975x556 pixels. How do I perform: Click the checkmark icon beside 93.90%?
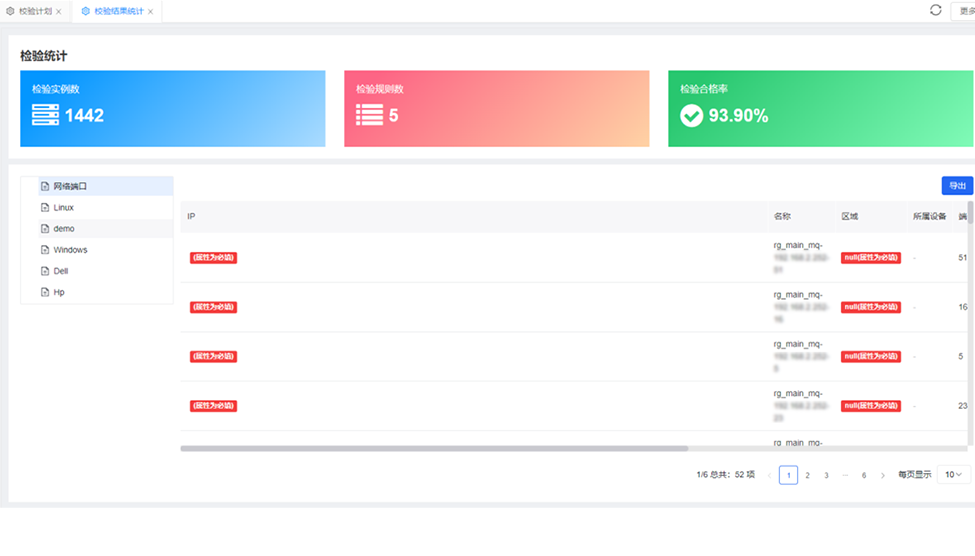(691, 116)
